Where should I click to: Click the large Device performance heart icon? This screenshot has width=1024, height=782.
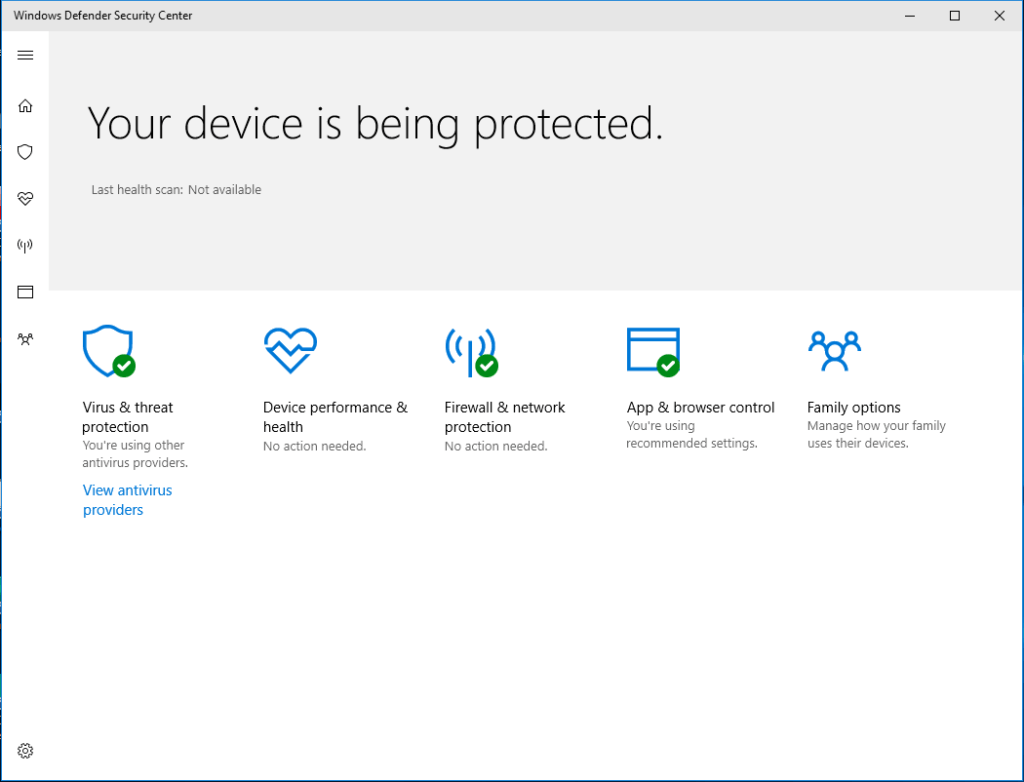tap(291, 350)
